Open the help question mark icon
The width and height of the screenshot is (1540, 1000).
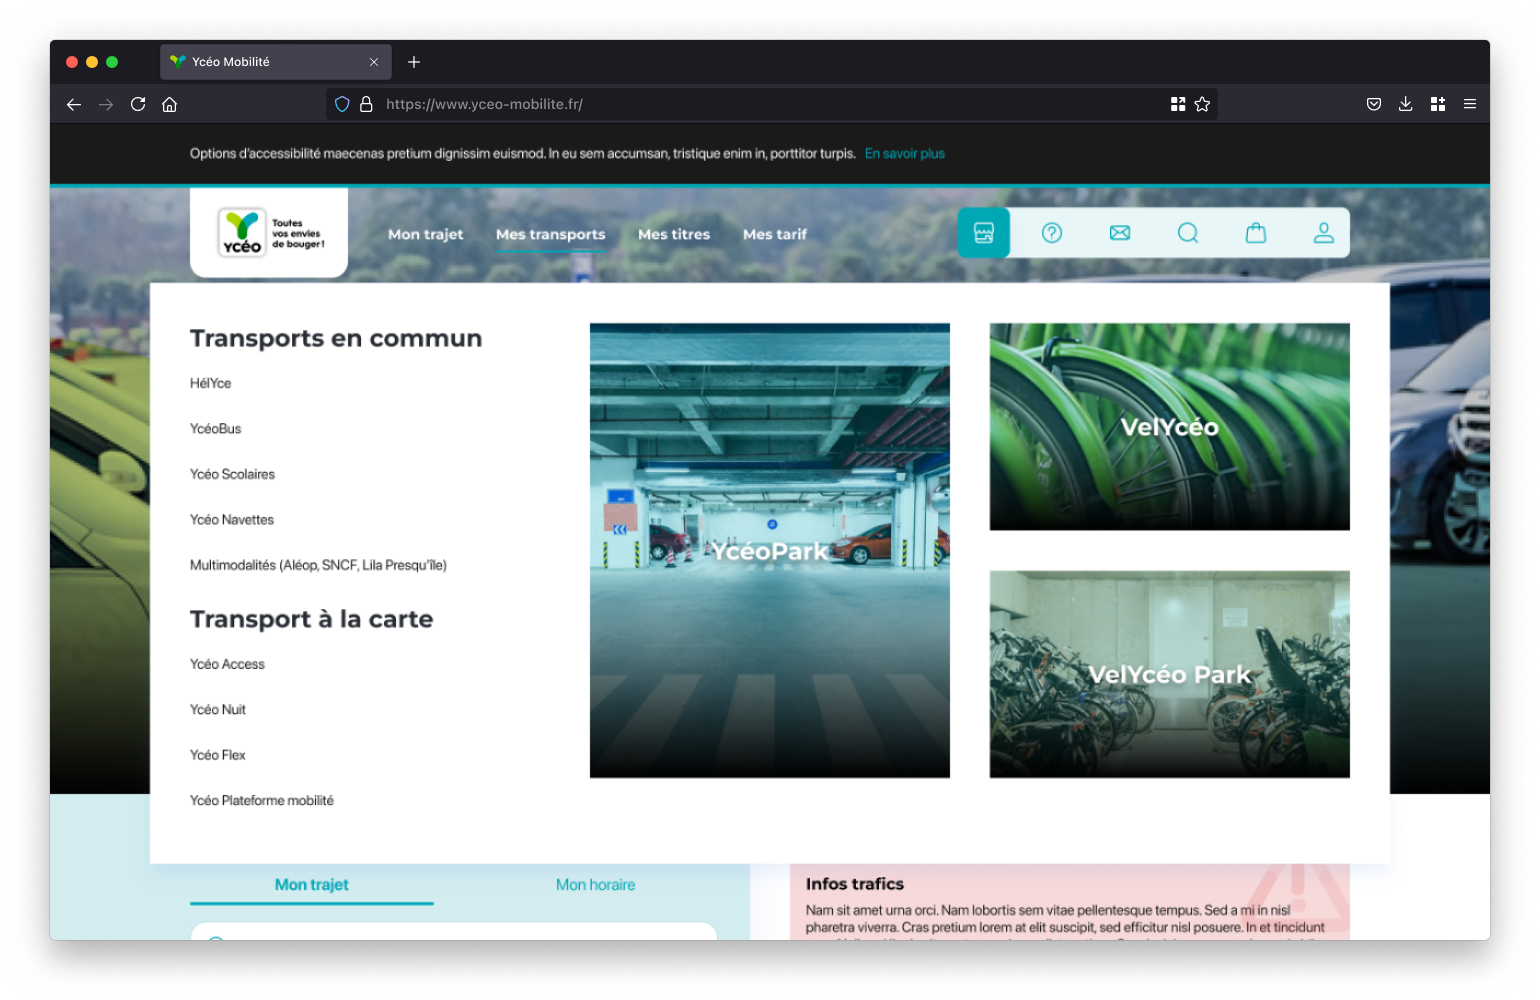tap(1052, 233)
